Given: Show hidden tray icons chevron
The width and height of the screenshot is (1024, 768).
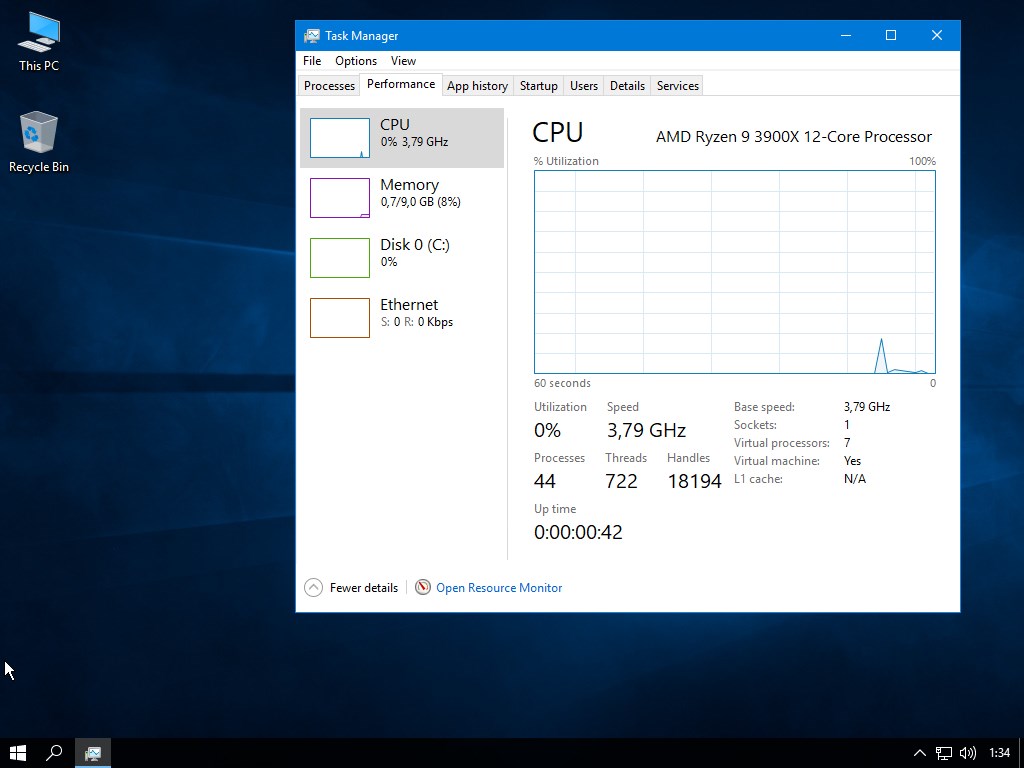Looking at the screenshot, I should (919, 753).
